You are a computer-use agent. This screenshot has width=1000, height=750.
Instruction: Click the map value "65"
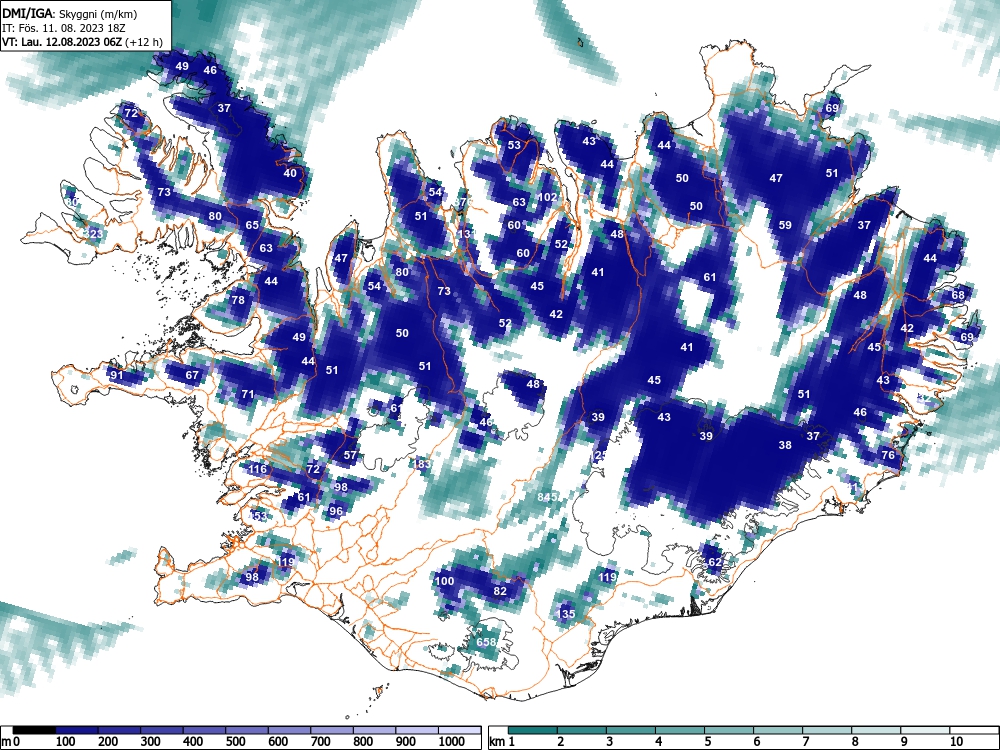tap(253, 225)
